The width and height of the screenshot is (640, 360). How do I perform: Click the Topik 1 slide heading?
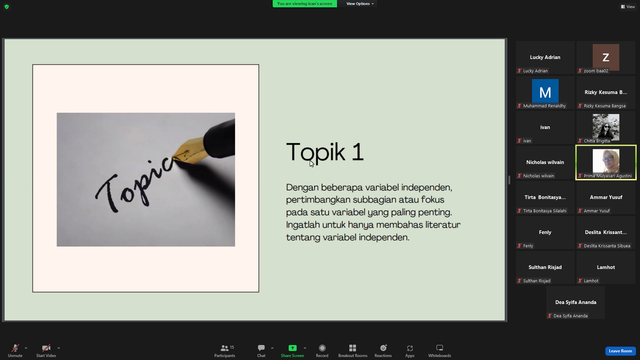click(x=325, y=152)
